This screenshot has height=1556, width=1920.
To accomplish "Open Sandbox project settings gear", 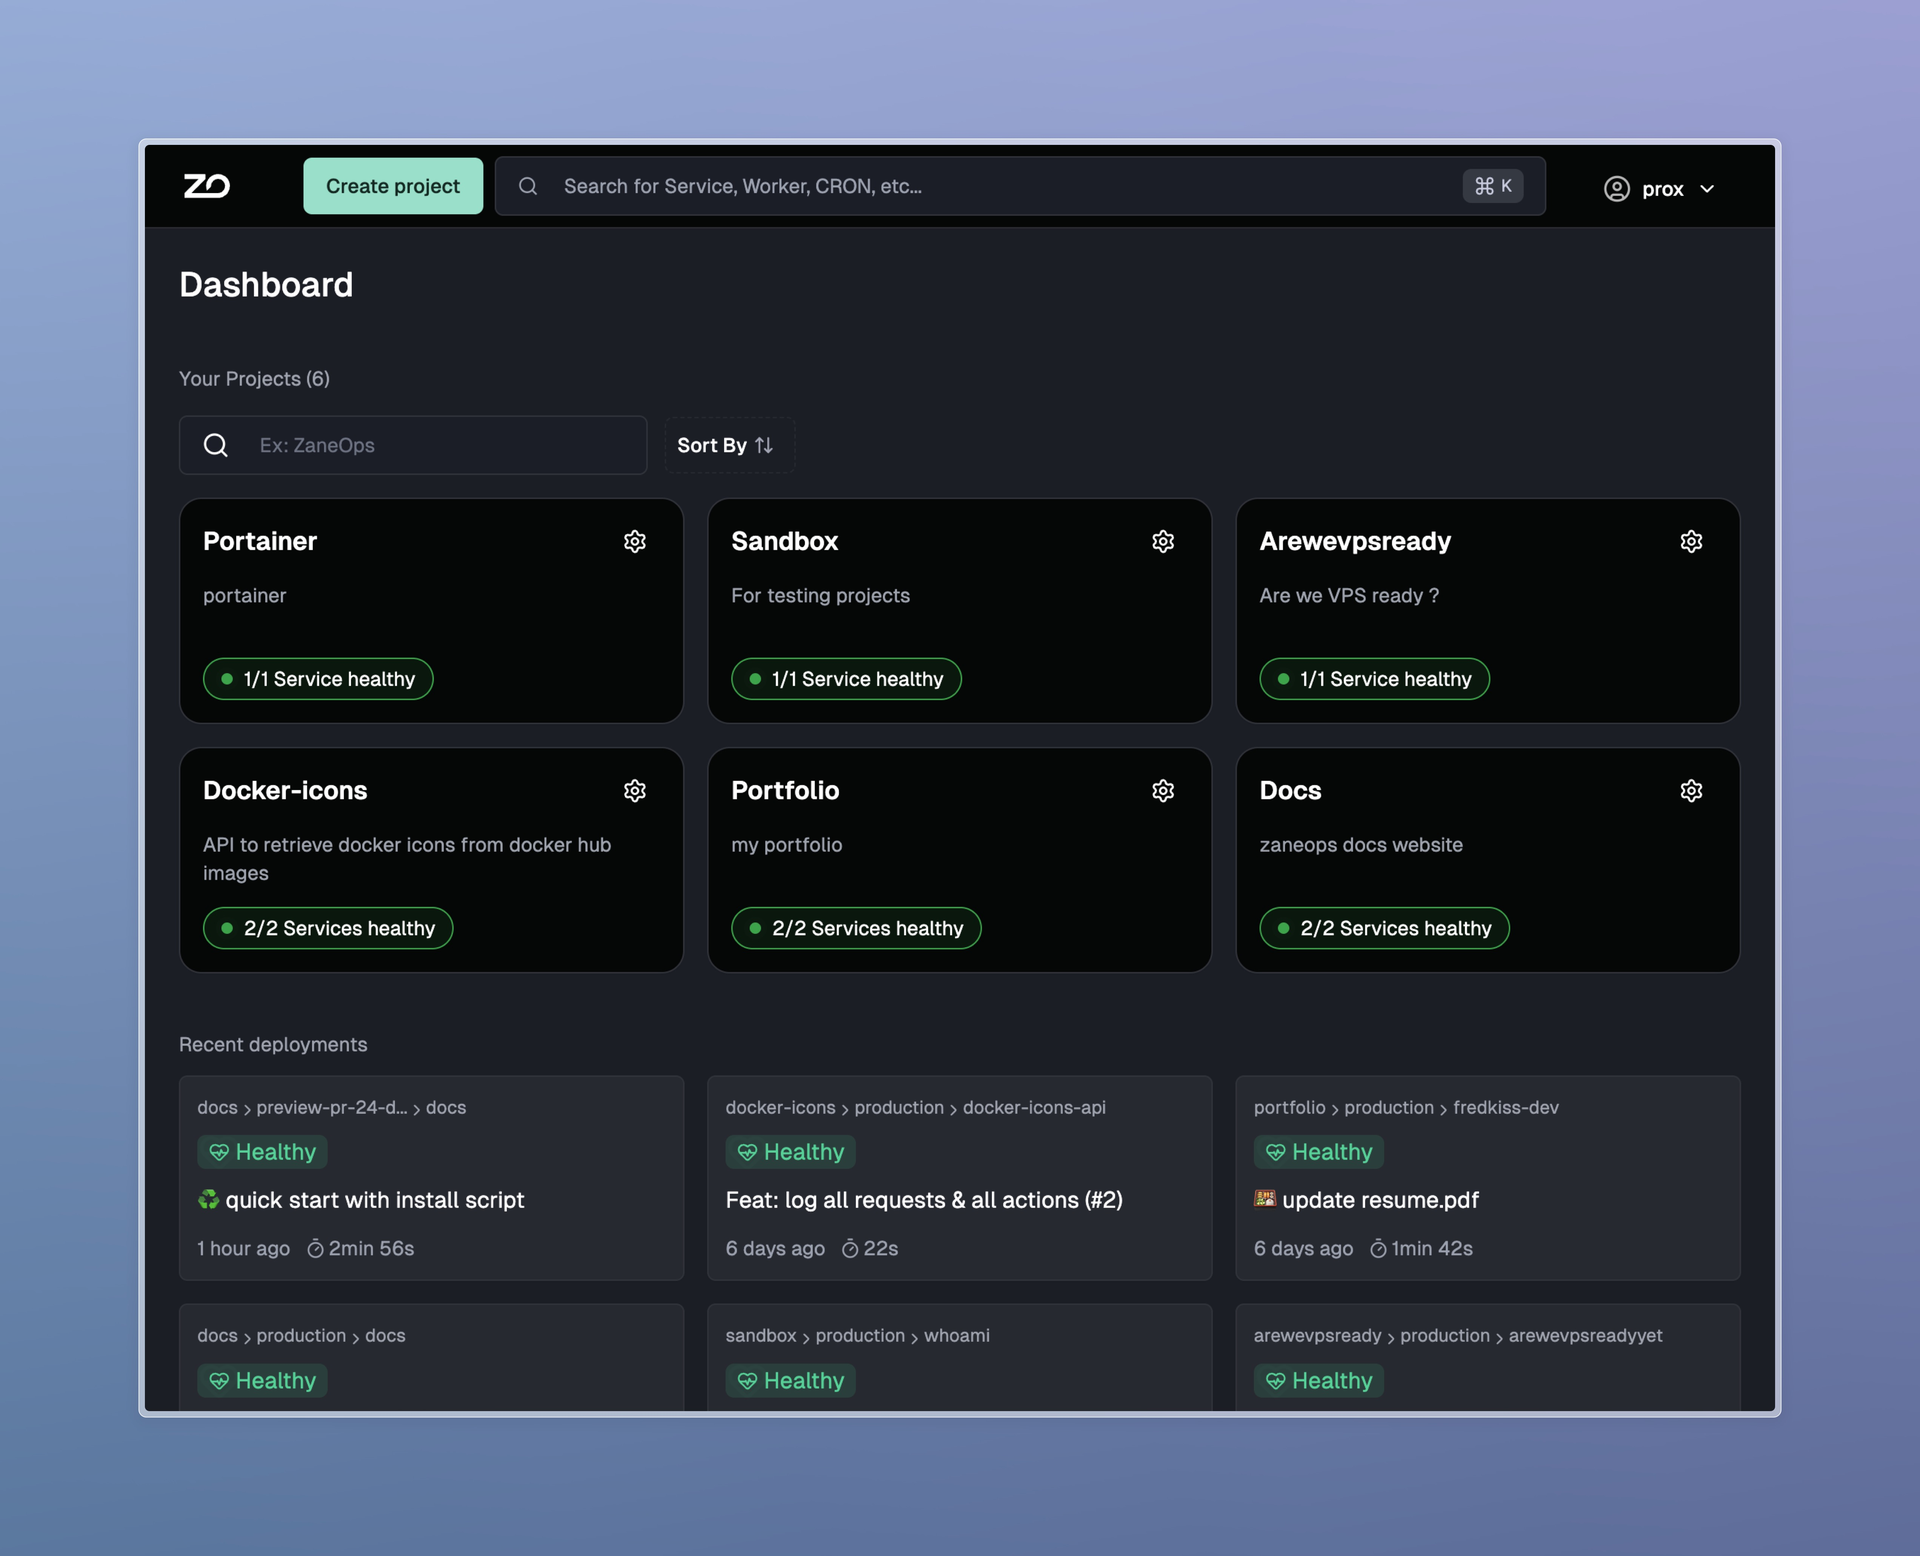I will point(1163,541).
